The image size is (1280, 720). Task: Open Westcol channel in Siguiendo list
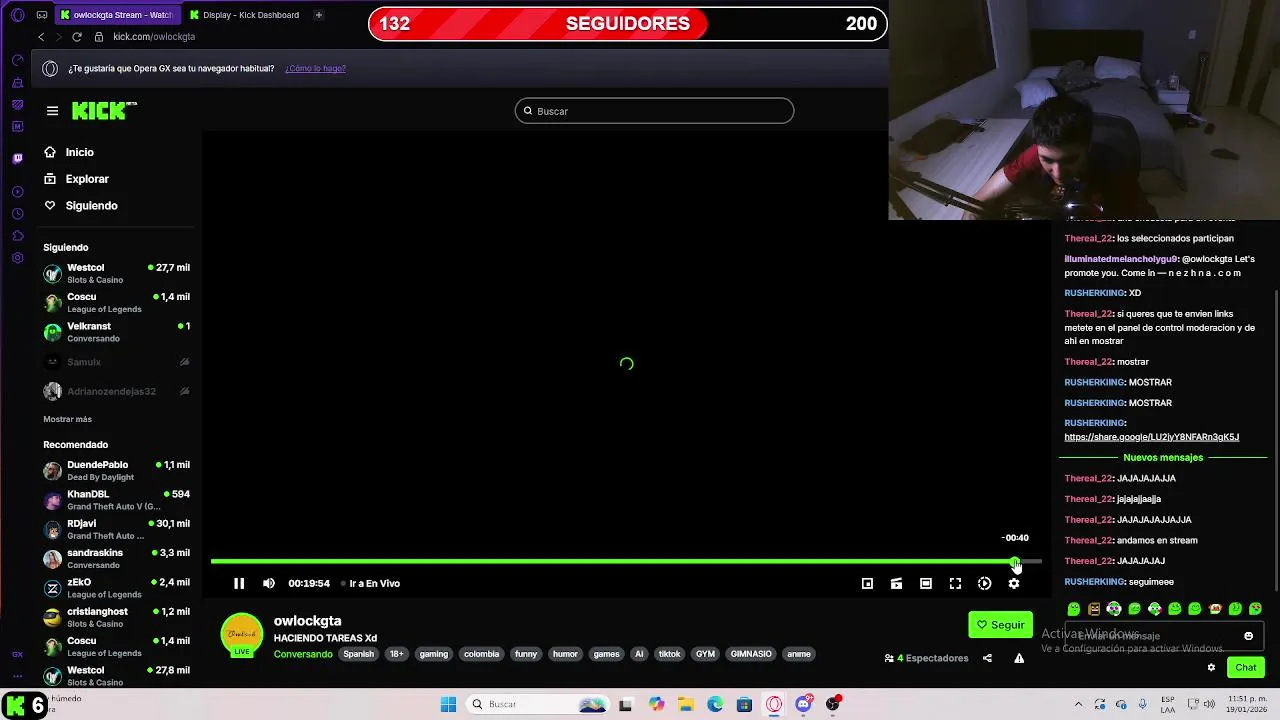tap(116, 273)
